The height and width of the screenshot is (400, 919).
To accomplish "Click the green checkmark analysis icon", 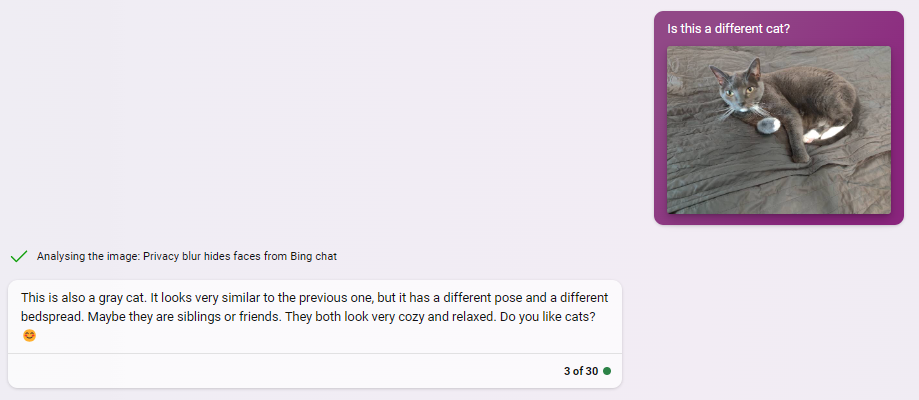I will (x=19, y=256).
